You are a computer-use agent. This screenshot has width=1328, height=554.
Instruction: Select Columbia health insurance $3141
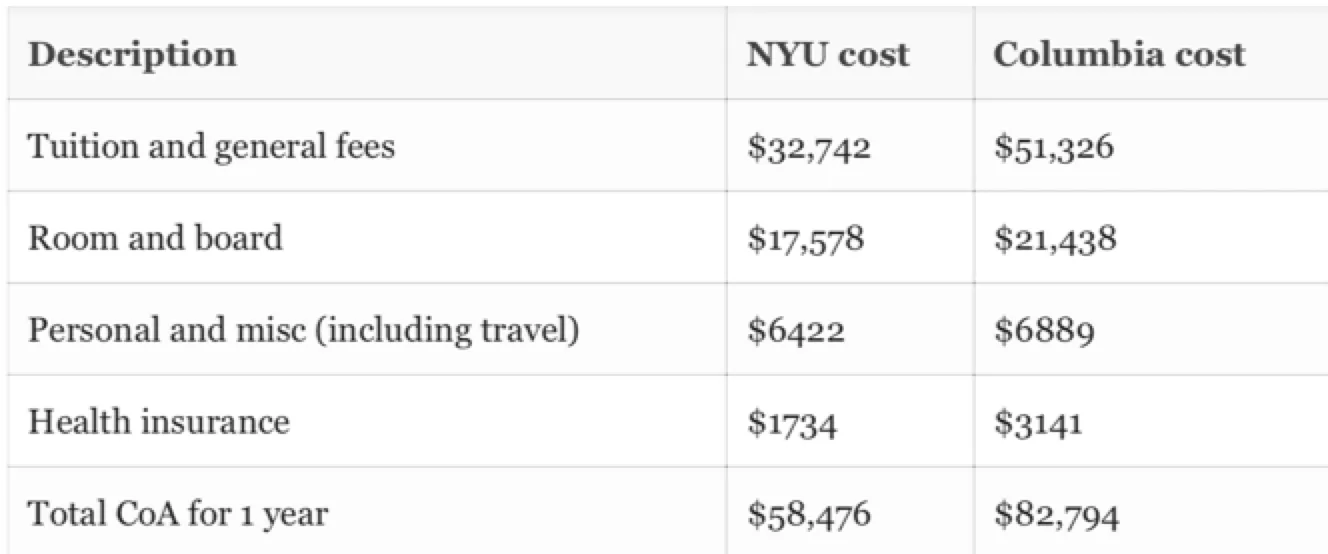click(1038, 423)
